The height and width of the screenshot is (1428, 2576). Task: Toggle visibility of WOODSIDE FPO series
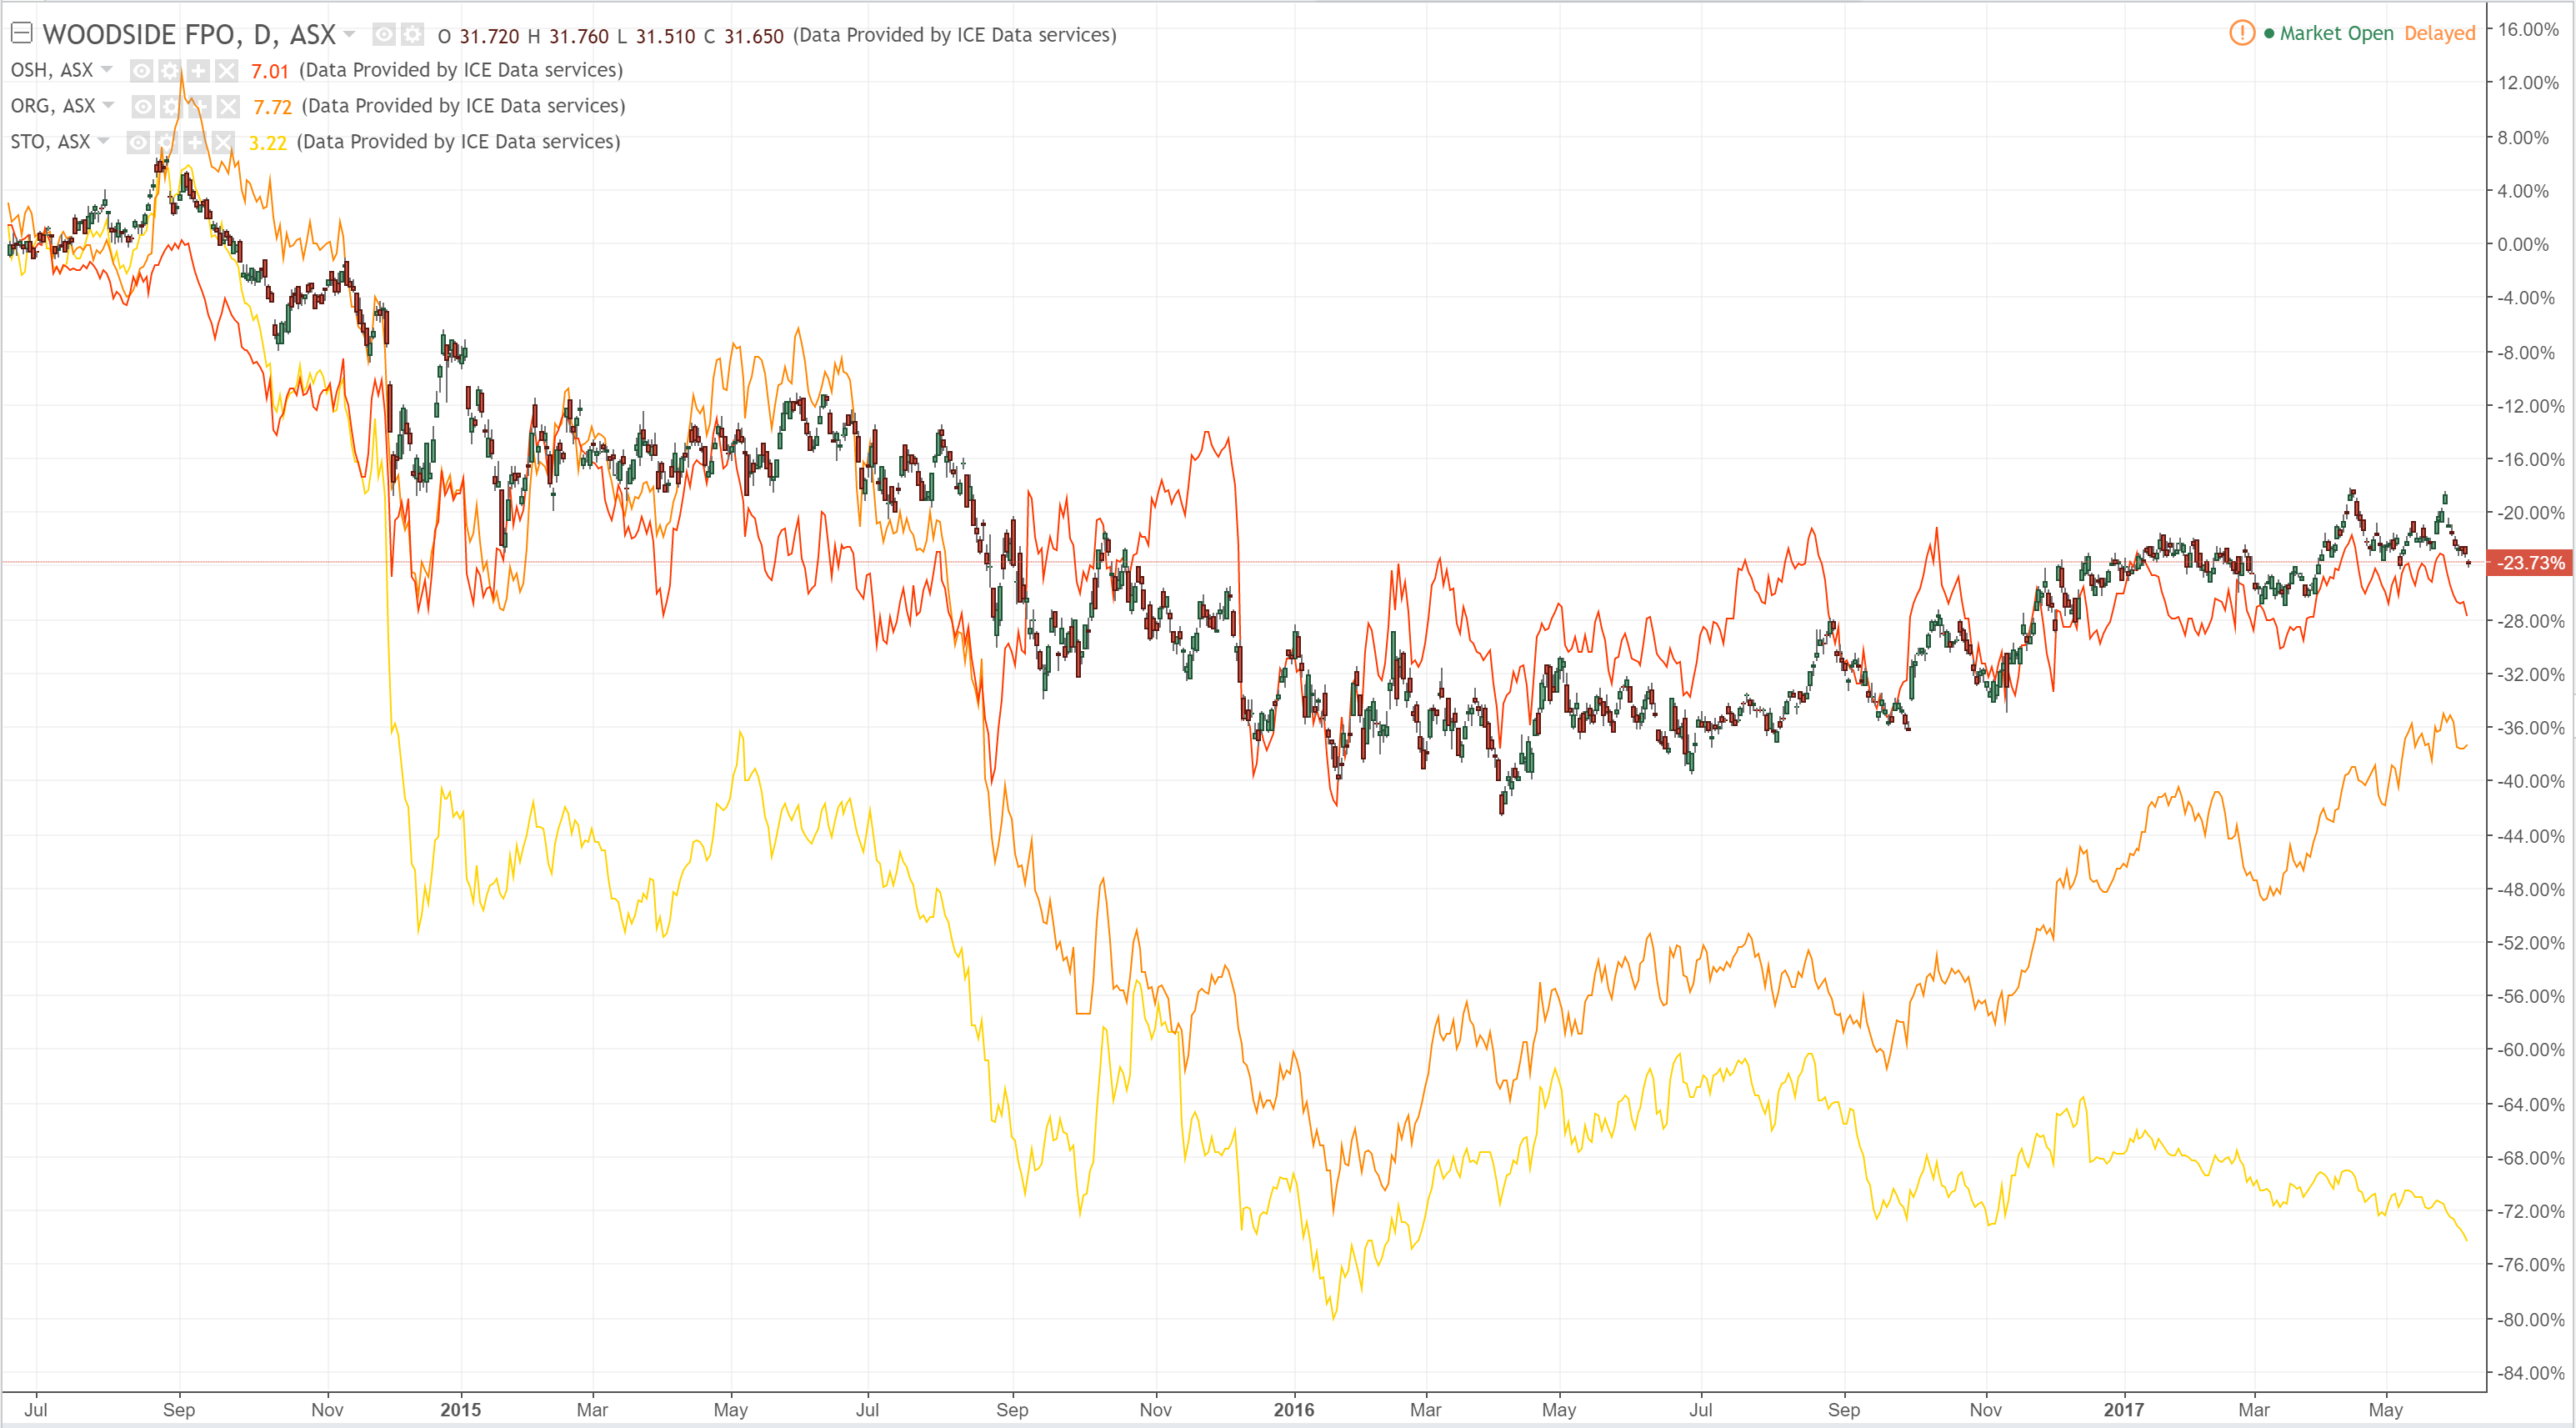click(x=384, y=35)
